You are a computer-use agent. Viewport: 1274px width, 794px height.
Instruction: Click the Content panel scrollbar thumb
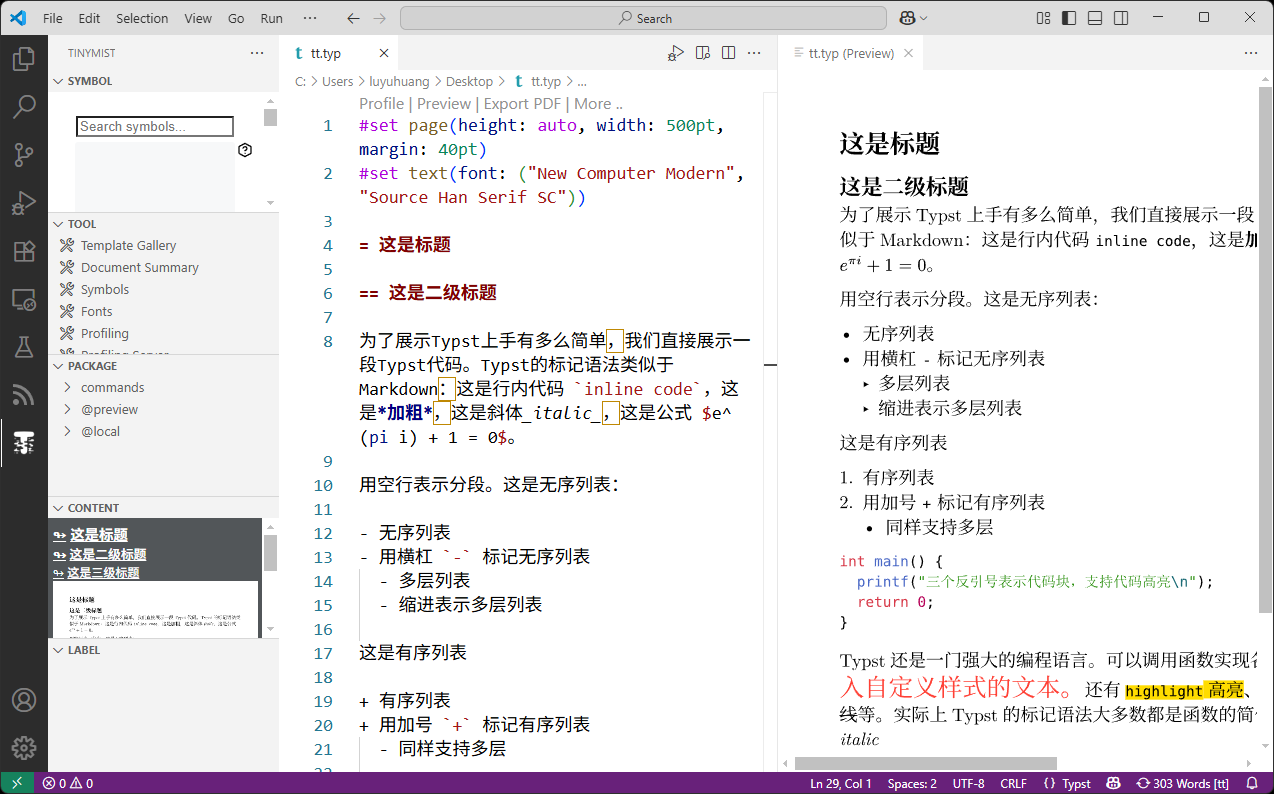(271, 553)
